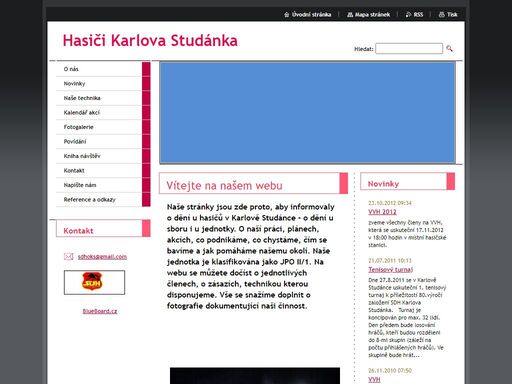The height and width of the screenshot is (384, 512).
Task: Click the printer icon for Tisk
Action: [x=441, y=15]
